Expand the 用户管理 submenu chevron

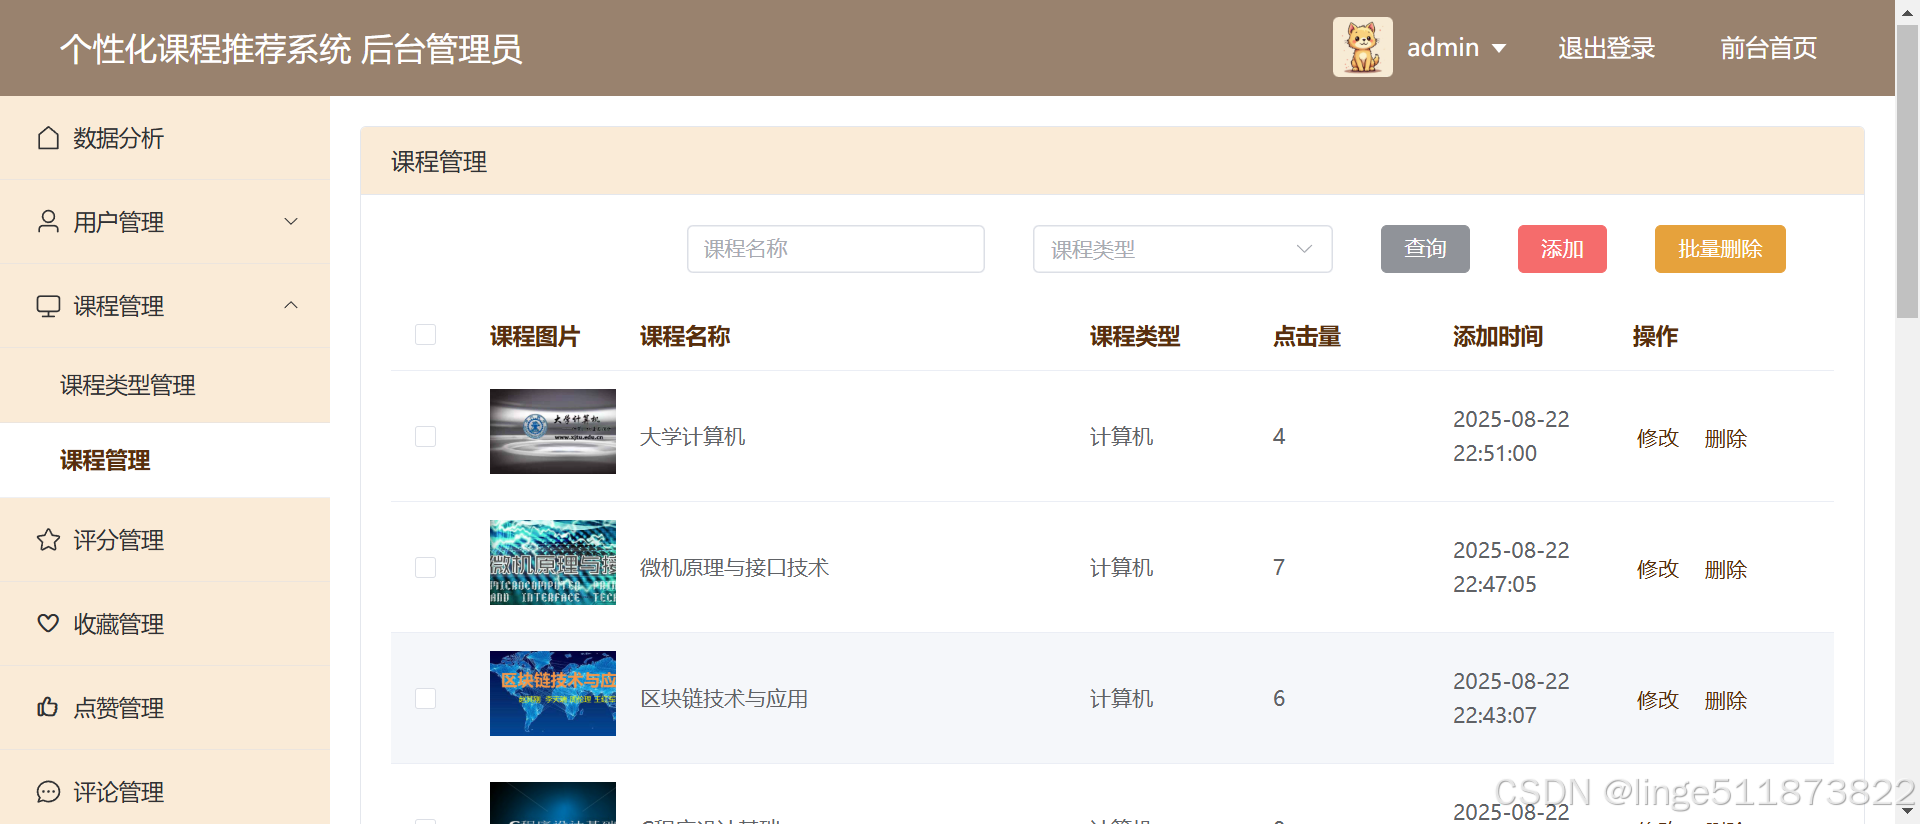point(291,221)
